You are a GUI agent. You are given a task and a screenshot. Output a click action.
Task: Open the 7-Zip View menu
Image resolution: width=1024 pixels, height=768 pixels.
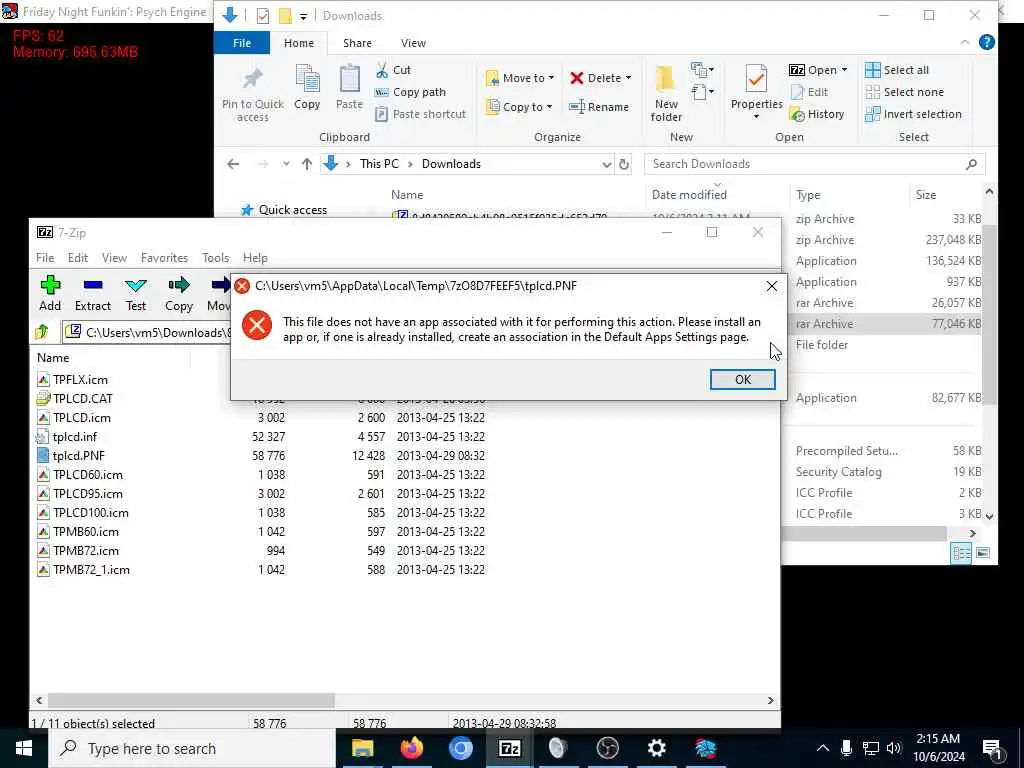(114, 258)
